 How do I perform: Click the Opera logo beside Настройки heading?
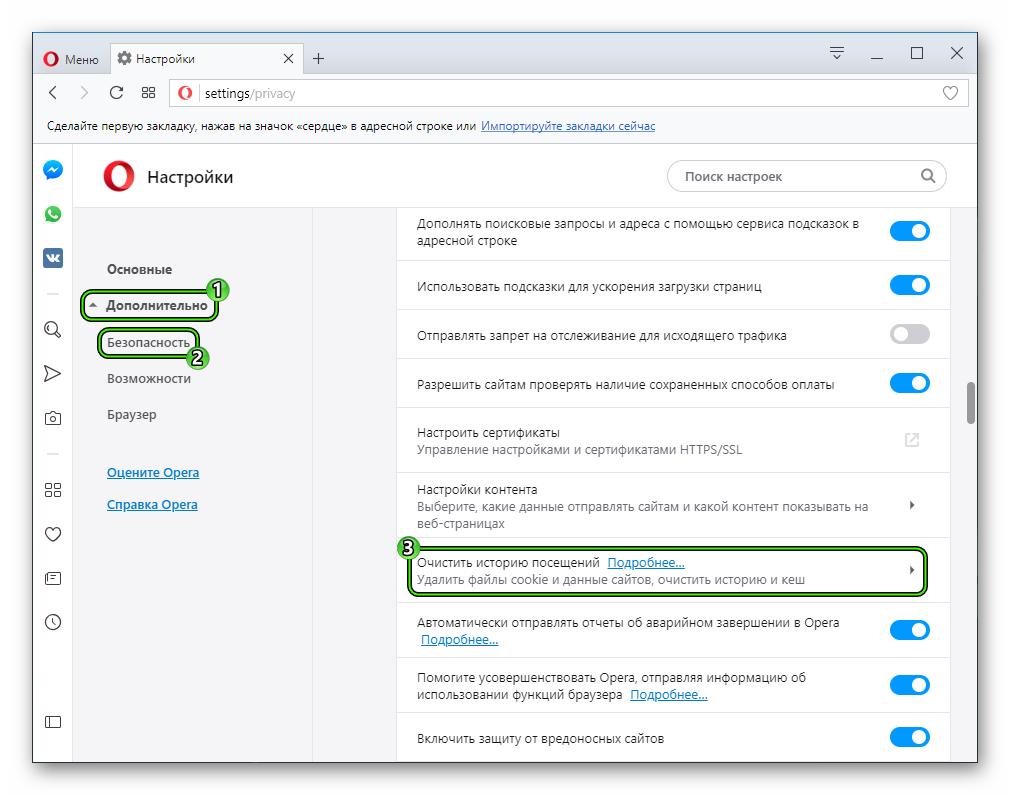[119, 177]
